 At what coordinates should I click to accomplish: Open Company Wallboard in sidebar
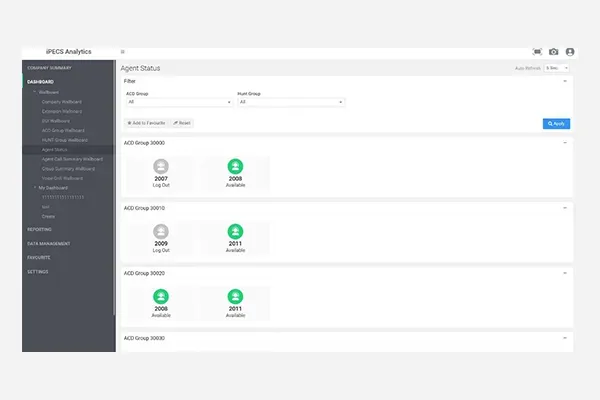(62, 102)
